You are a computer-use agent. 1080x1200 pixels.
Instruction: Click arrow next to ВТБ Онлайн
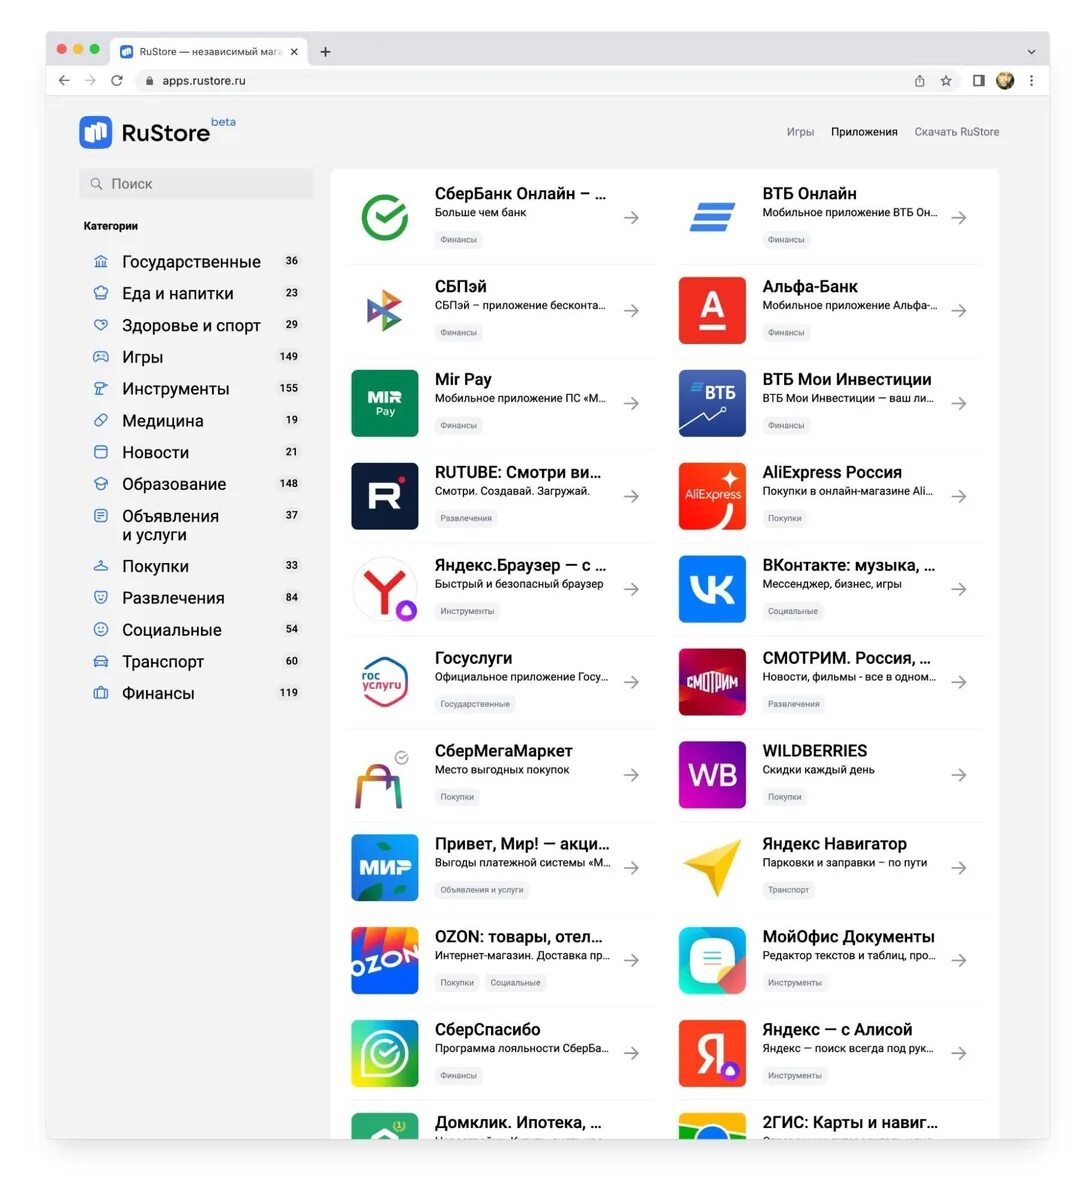point(959,218)
